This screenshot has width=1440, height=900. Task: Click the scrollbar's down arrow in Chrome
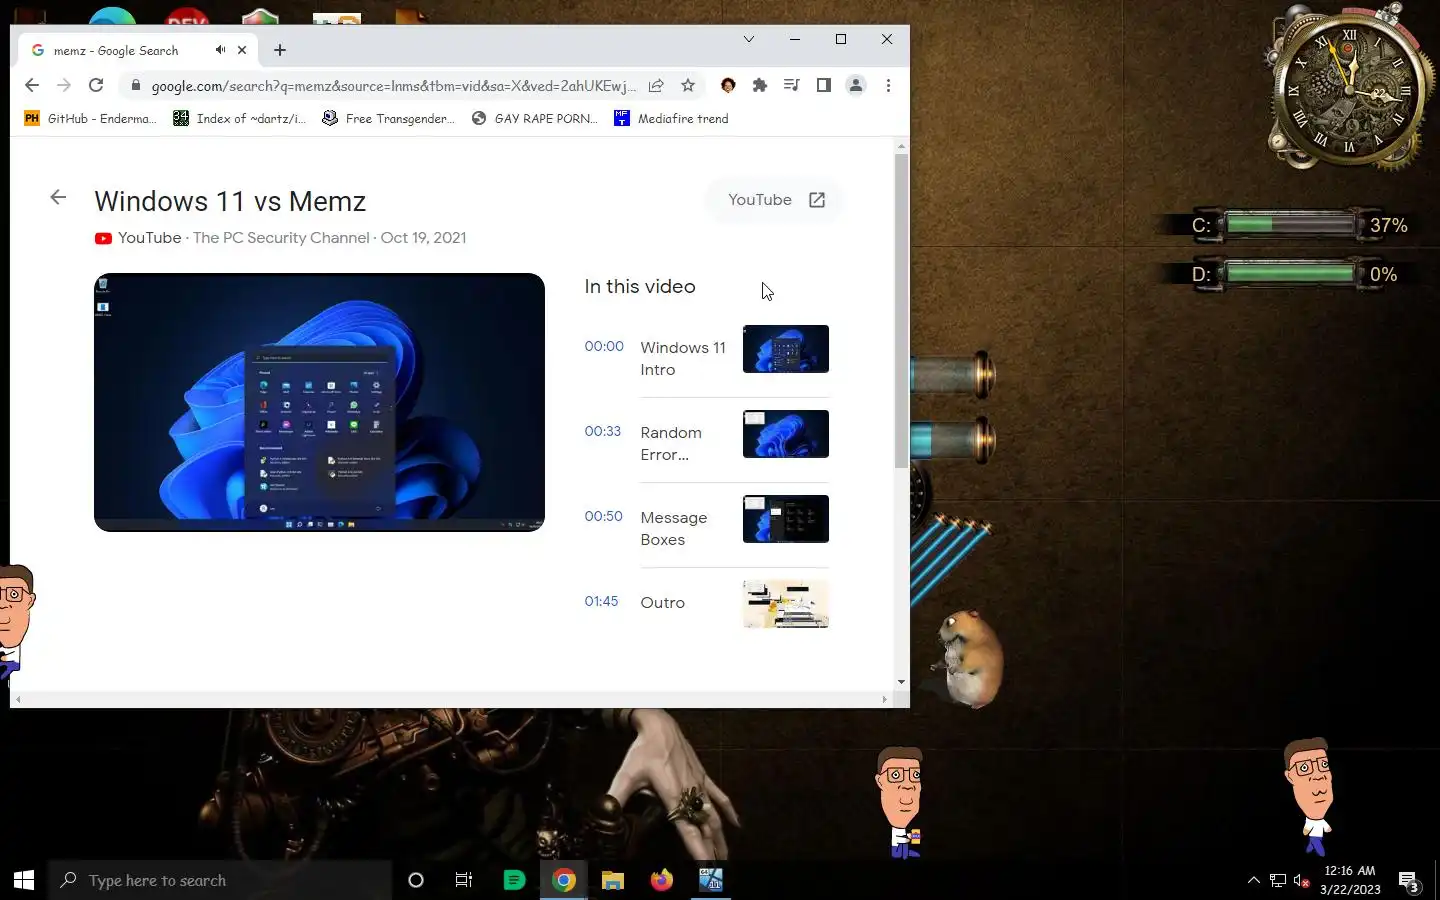click(x=901, y=682)
